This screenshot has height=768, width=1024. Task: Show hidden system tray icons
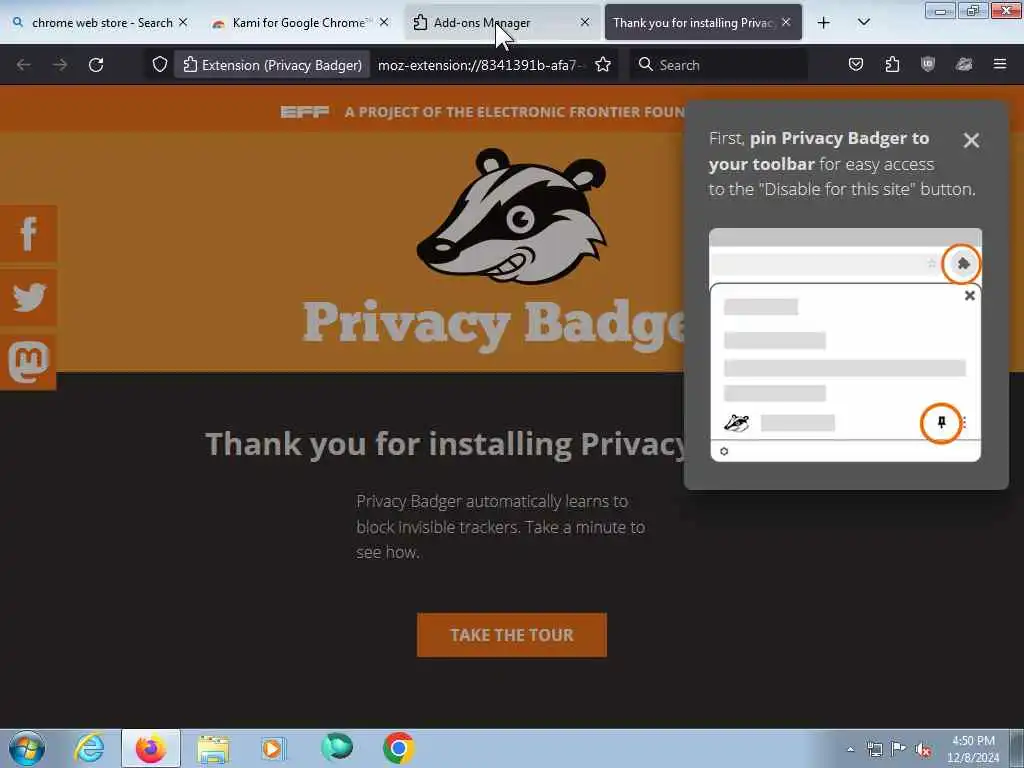click(850, 749)
